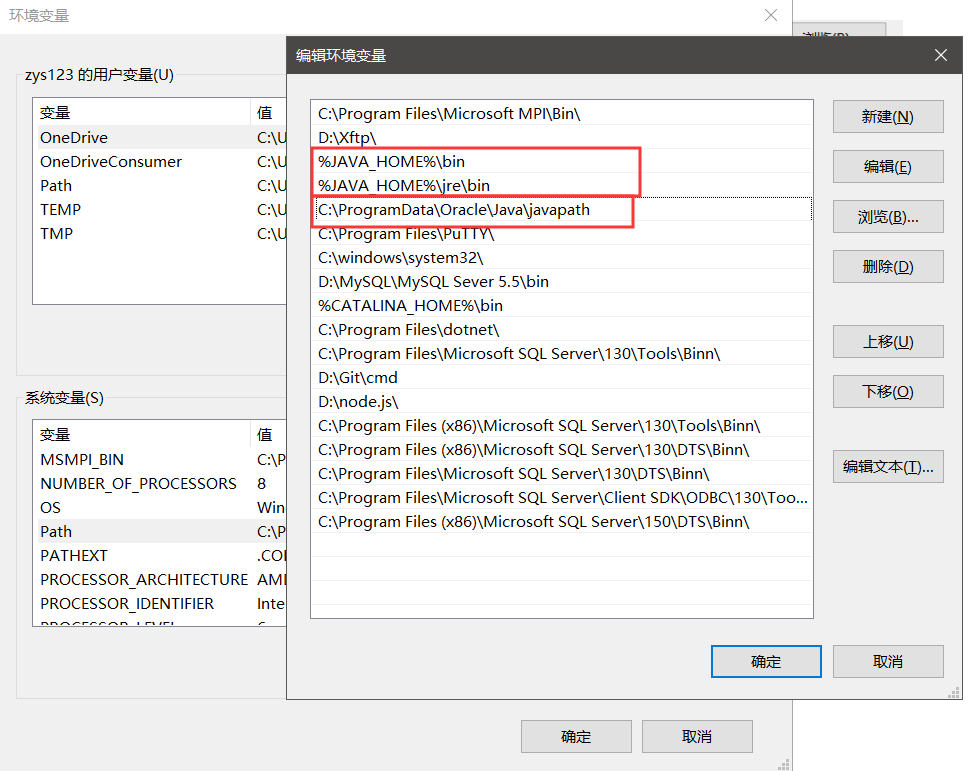Select the PATHEXT system variable
The image size is (968, 771).
tap(160, 556)
